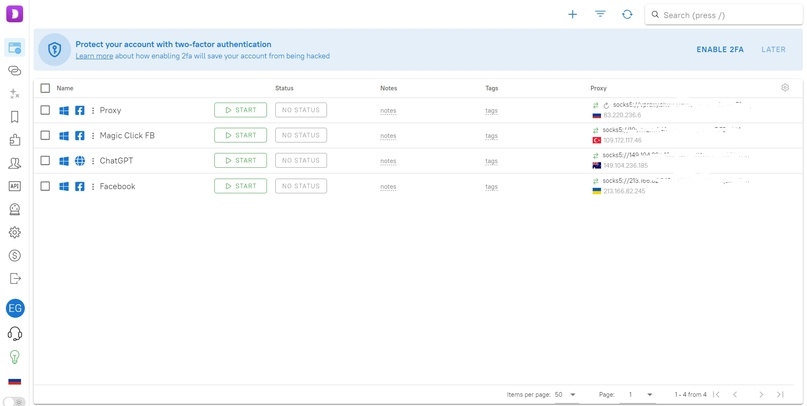Open table column settings gear

pos(785,88)
